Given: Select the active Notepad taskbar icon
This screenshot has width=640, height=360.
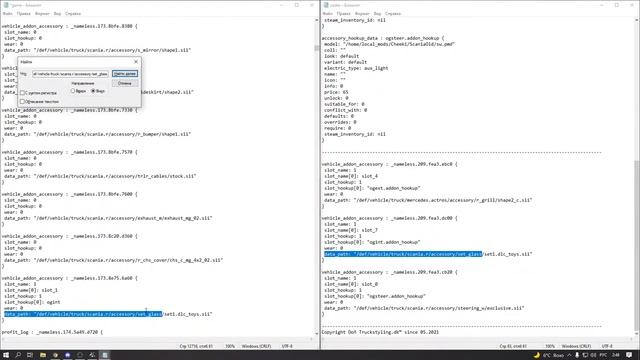Looking at the screenshot, I should pyautogui.click(x=105, y=355).
